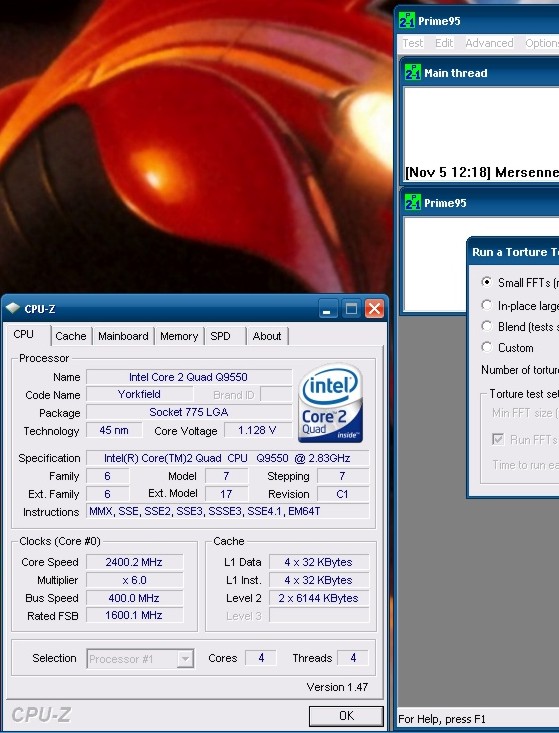Open the Processor #1 selection dropdown
The height and width of the screenshot is (733, 559).
coord(140,659)
